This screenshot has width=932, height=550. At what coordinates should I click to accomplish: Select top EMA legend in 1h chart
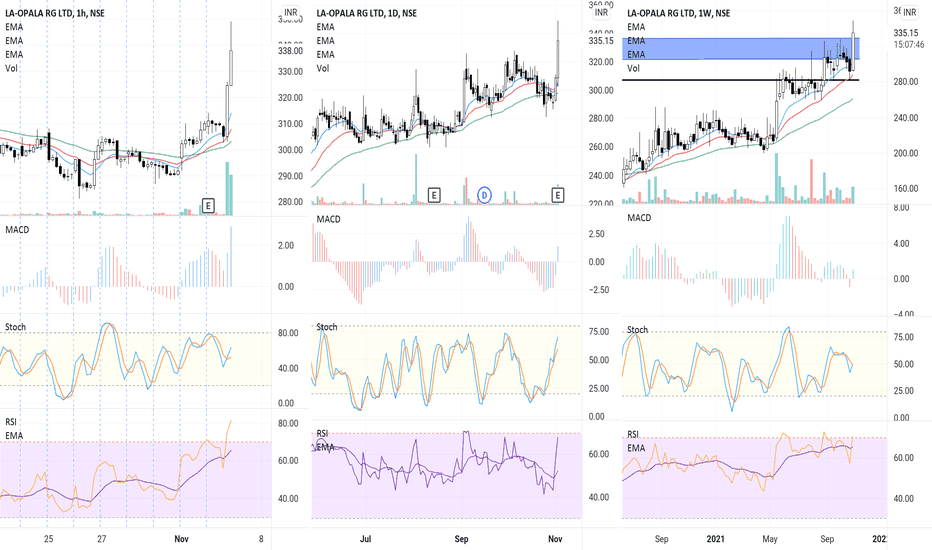pyautogui.click(x=14, y=27)
